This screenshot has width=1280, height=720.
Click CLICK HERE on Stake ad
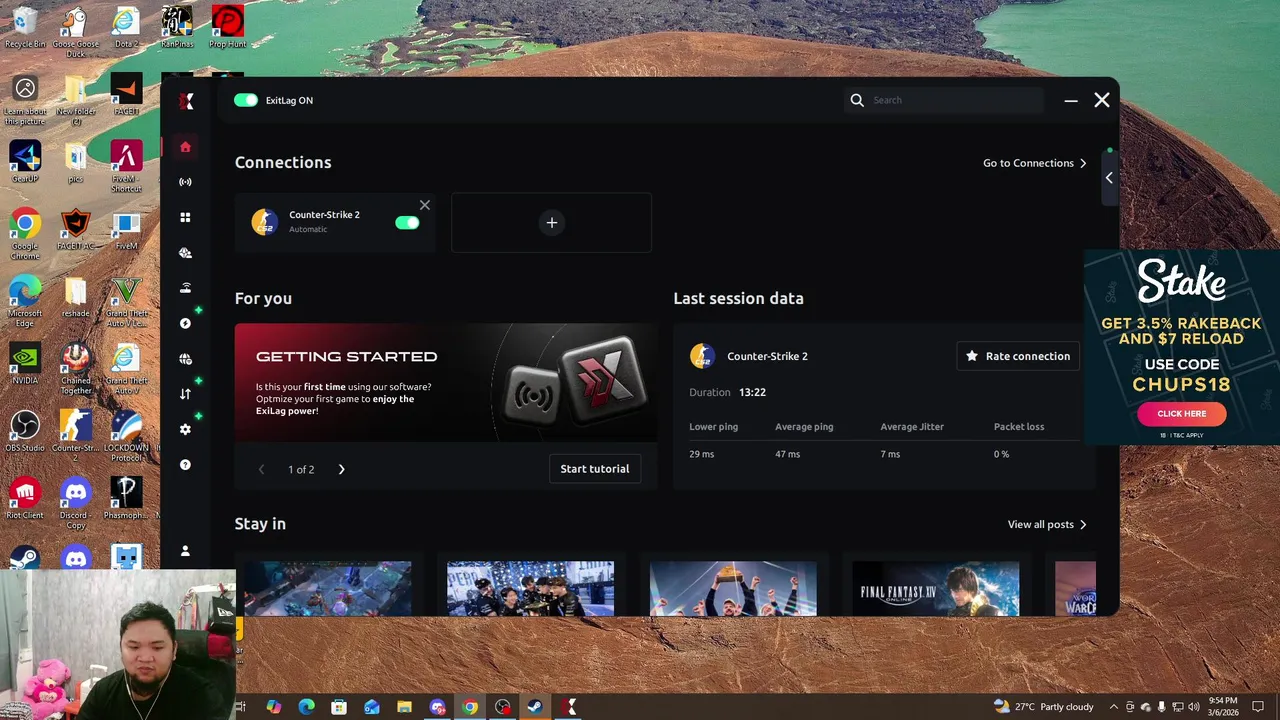click(x=1182, y=413)
